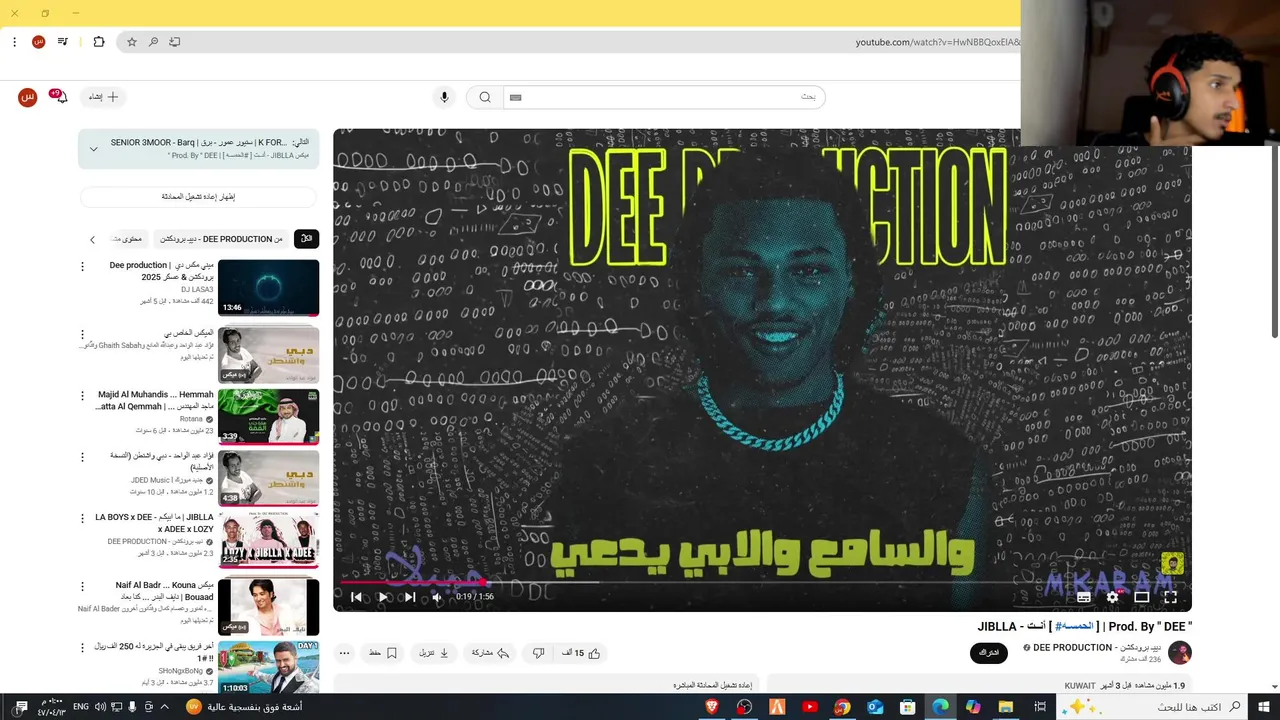Show the live chat replay button
The width and height of the screenshot is (1280, 720).
tap(198, 197)
